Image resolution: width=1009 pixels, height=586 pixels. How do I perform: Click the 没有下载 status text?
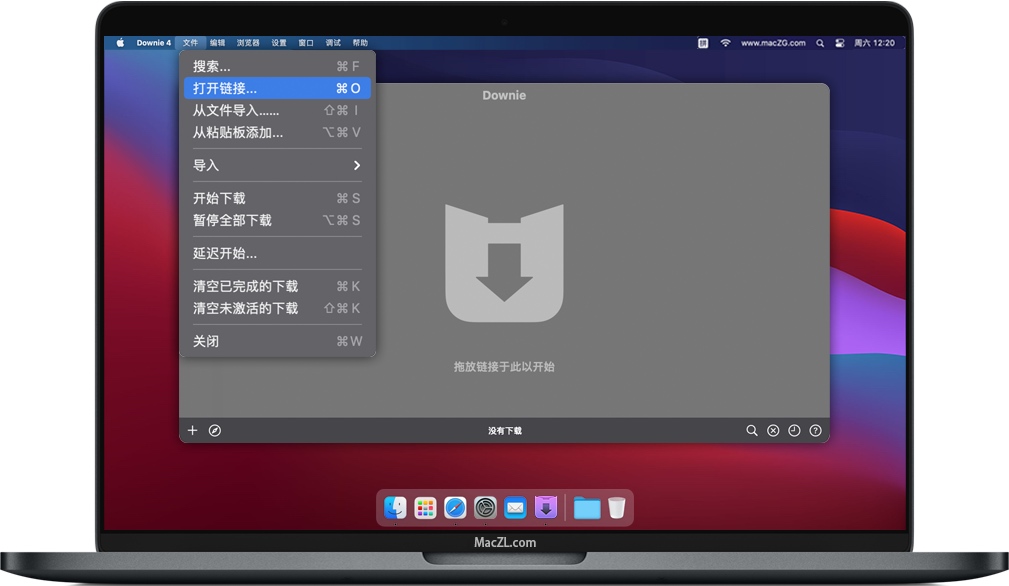point(504,431)
